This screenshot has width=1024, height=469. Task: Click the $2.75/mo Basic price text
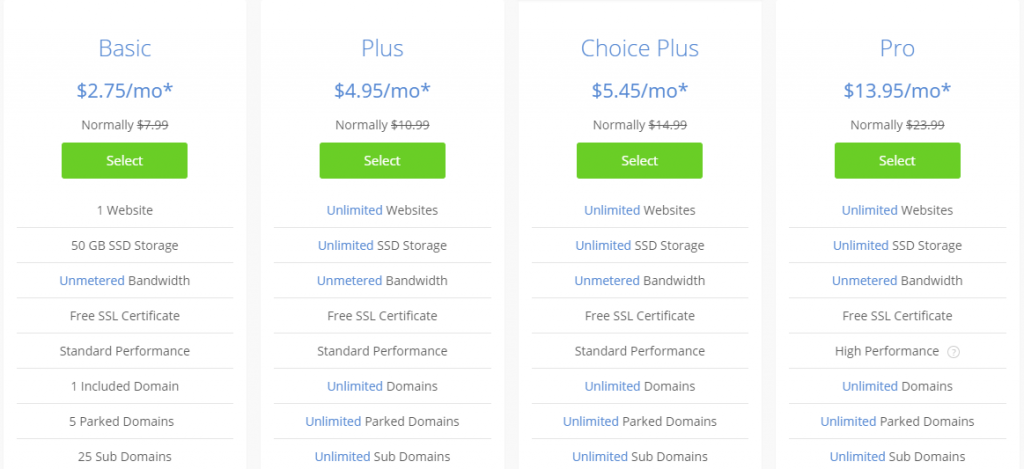pos(124,90)
